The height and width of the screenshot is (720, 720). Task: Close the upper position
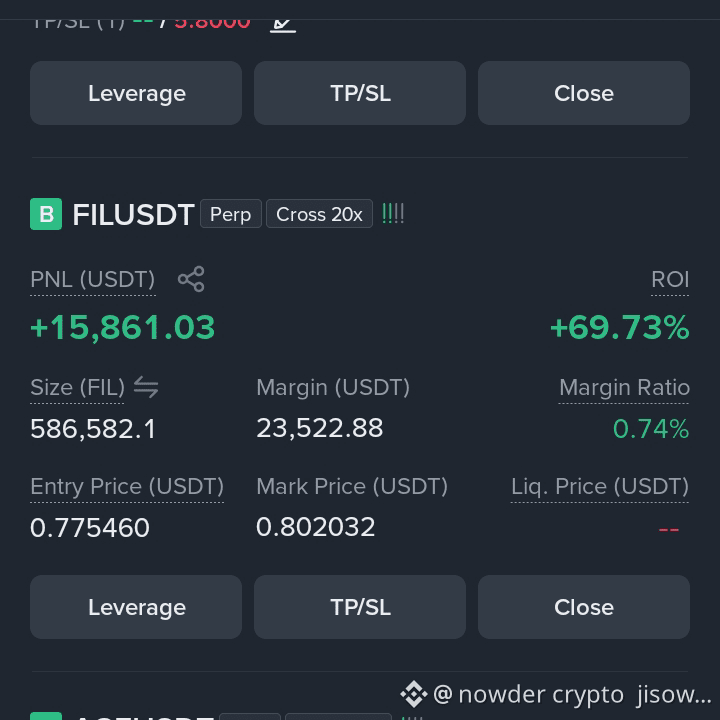584,93
